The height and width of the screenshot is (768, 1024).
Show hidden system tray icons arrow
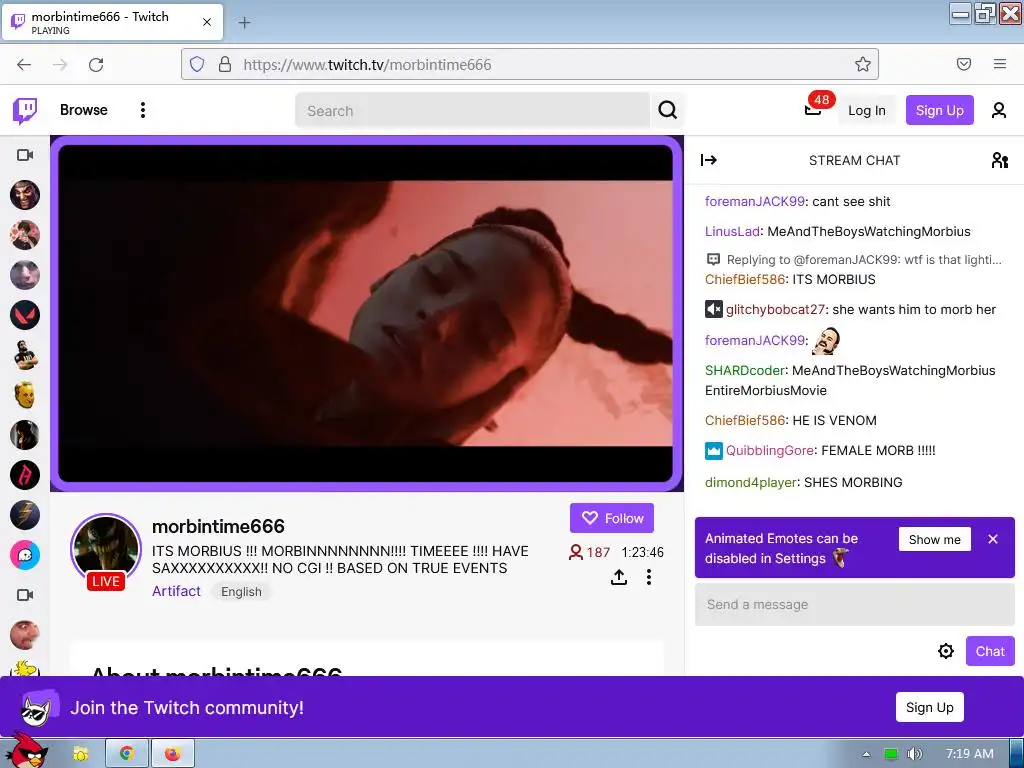(866, 754)
